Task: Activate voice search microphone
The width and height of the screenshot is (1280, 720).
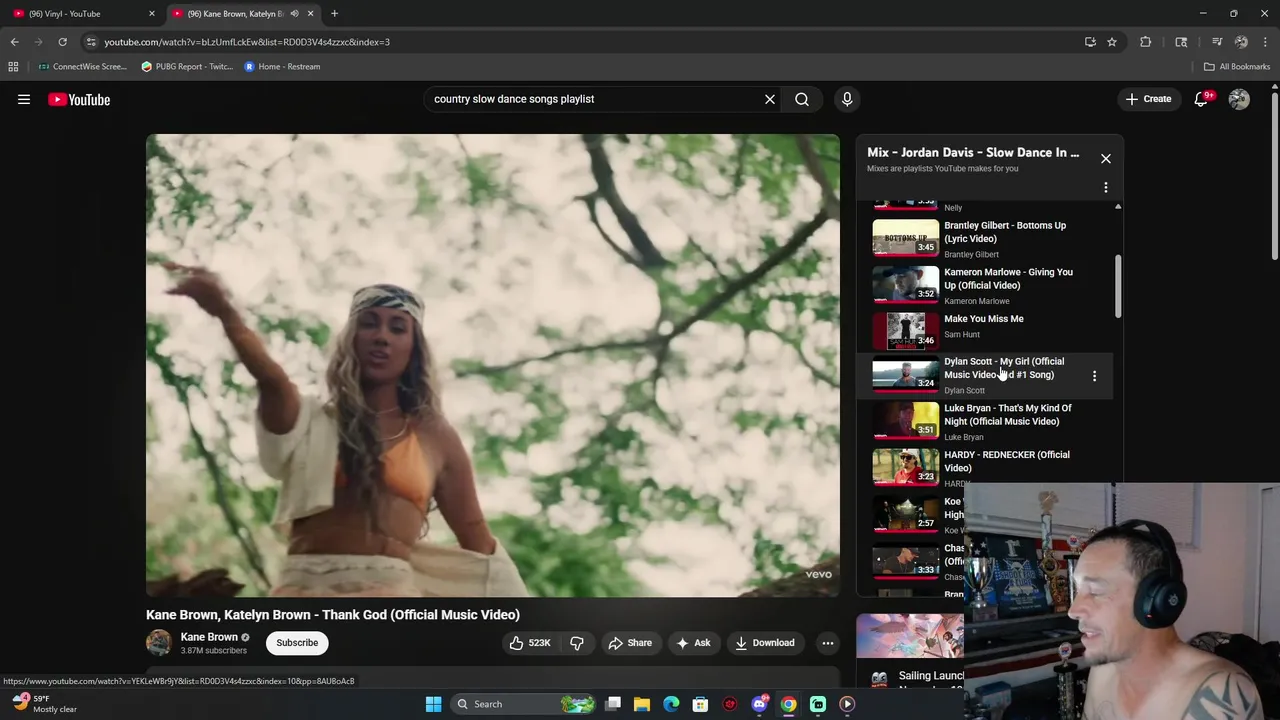Action: point(847,99)
